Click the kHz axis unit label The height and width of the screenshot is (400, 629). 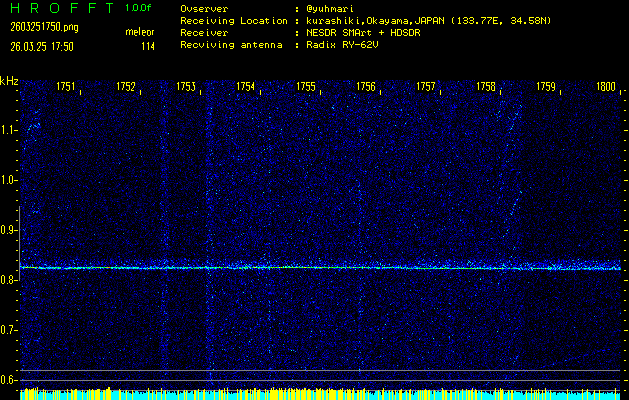[x=9, y=81]
